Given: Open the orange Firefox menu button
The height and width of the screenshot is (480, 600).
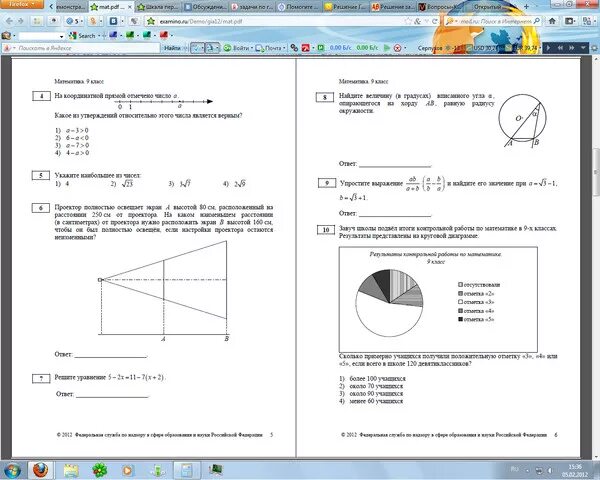Looking at the screenshot, I should pyautogui.click(x=21, y=4).
